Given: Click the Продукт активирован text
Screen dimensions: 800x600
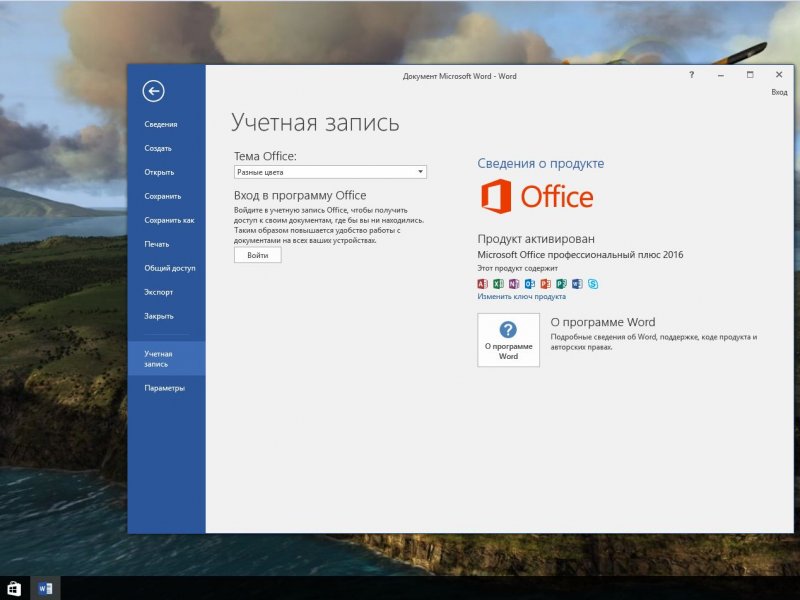Looking at the screenshot, I should 536,239.
